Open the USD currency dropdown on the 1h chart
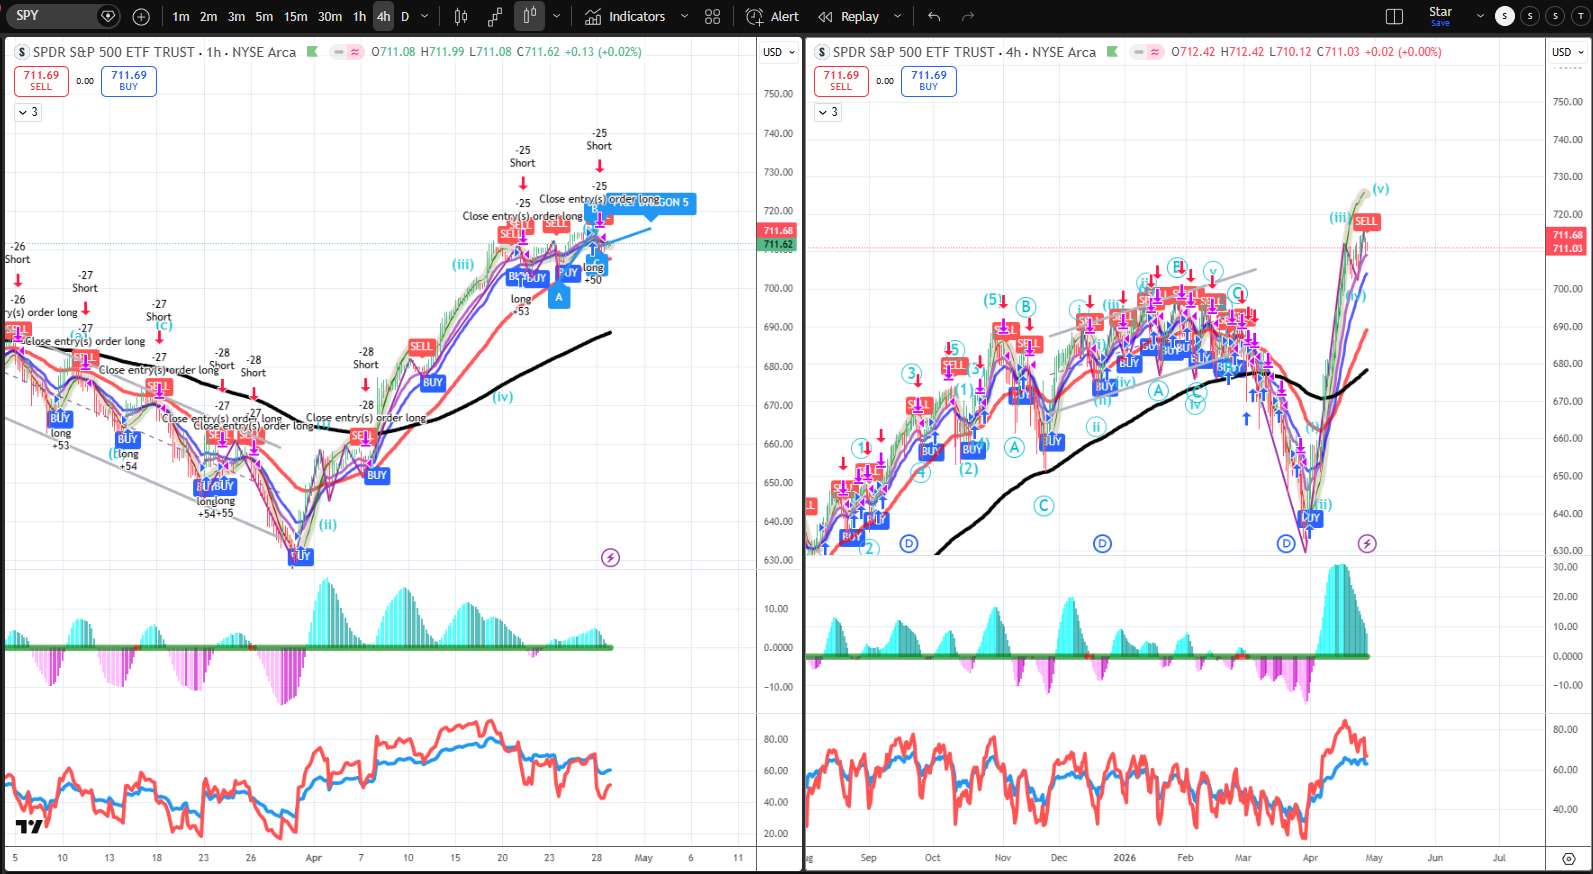This screenshot has width=1593, height=874. click(x=779, y=52)
